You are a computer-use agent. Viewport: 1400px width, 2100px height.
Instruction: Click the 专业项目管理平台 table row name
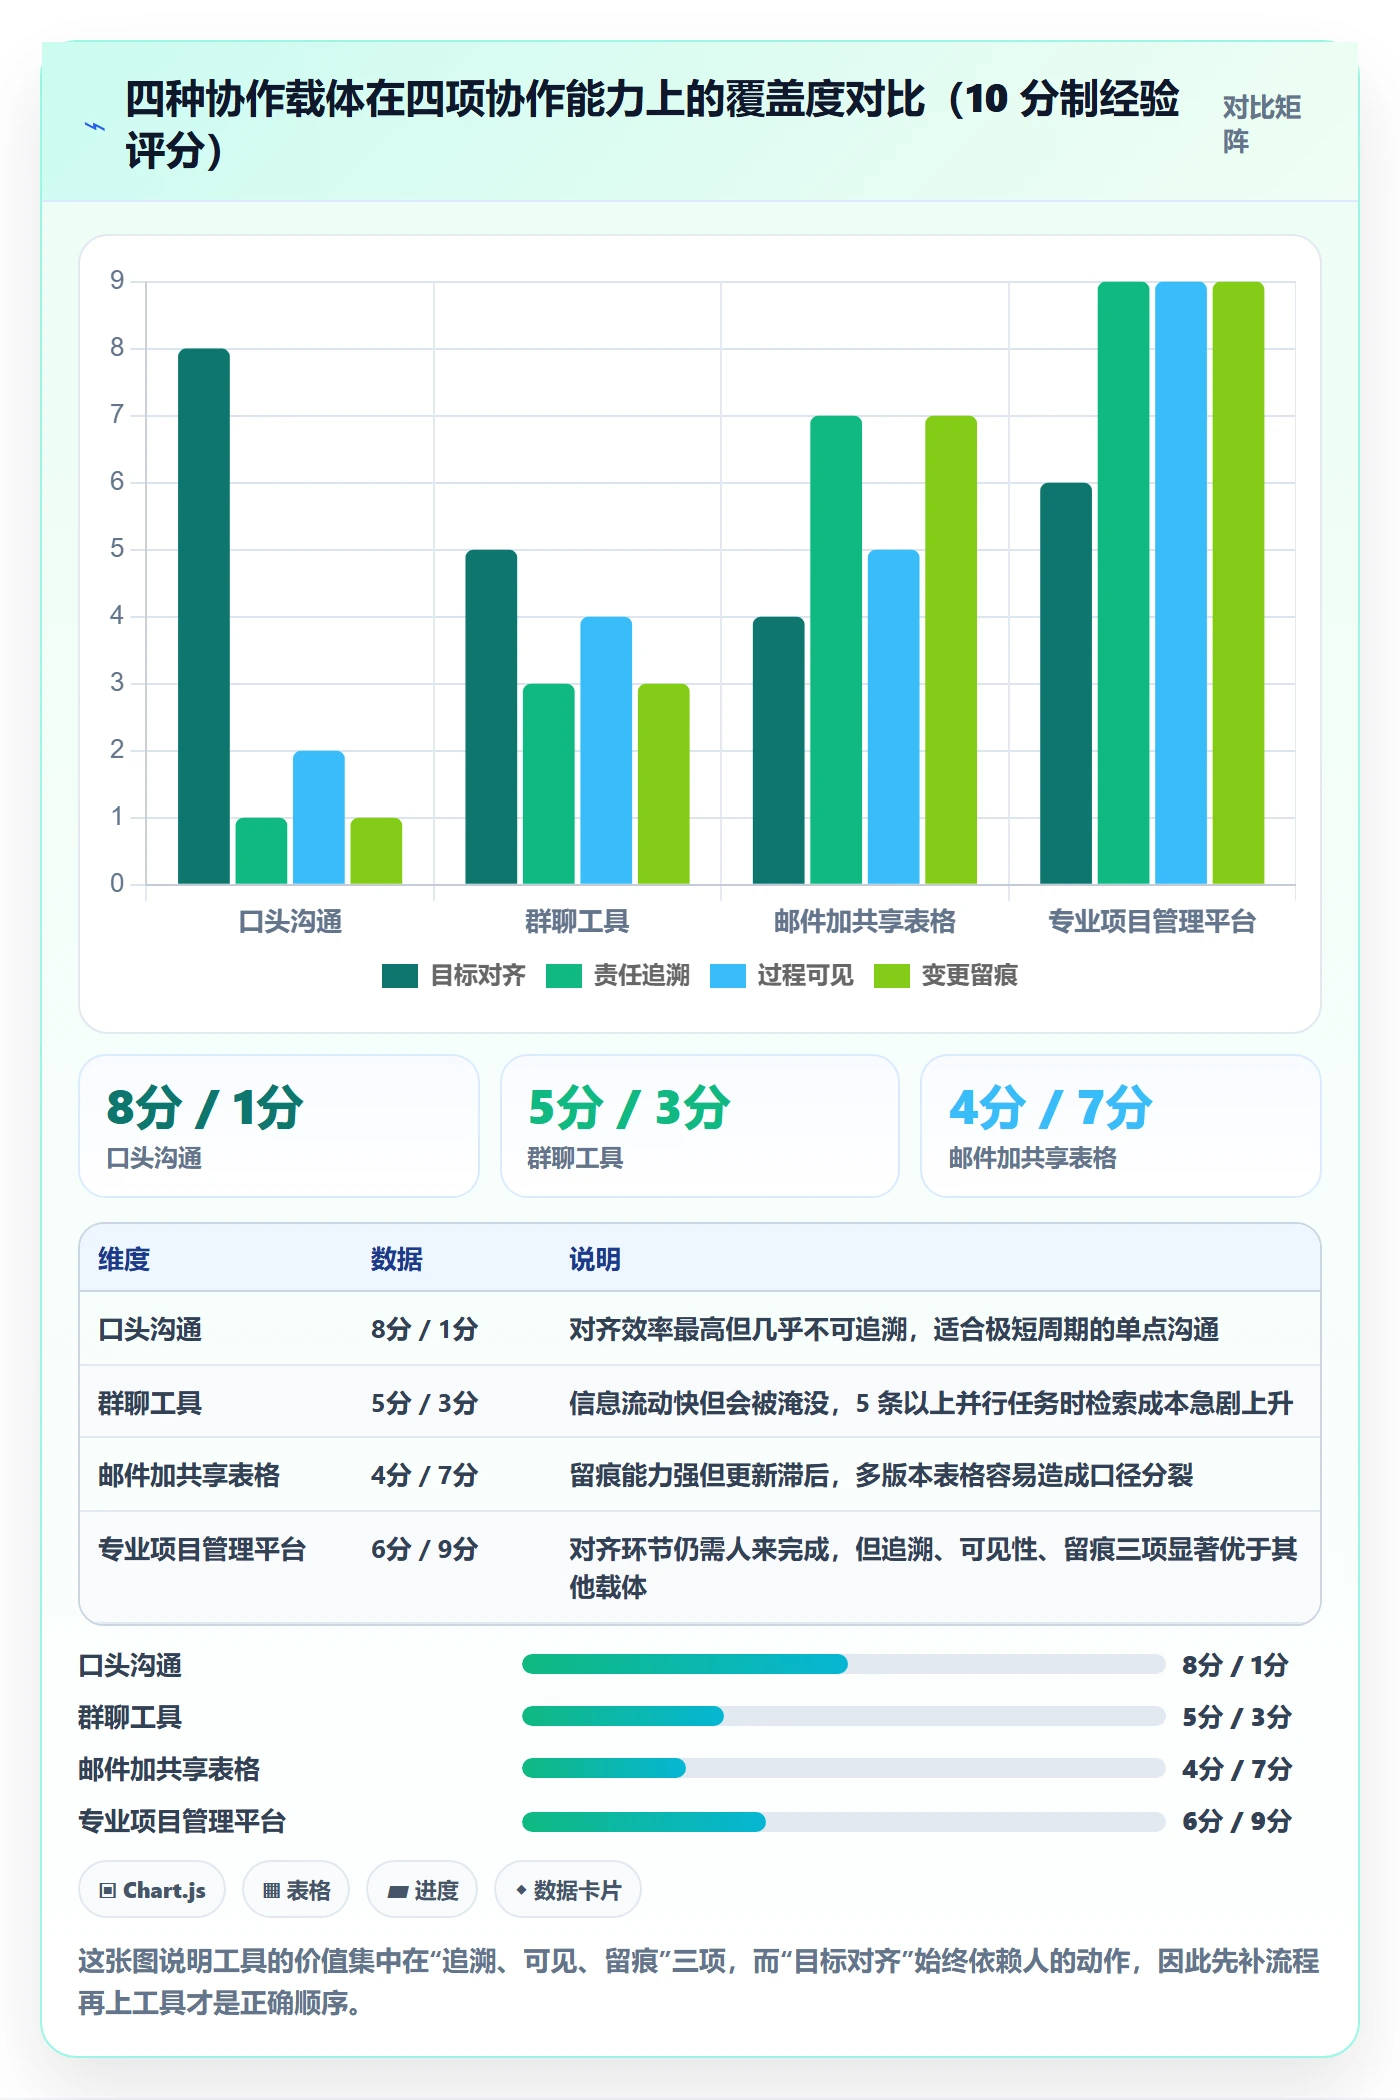202,1549
